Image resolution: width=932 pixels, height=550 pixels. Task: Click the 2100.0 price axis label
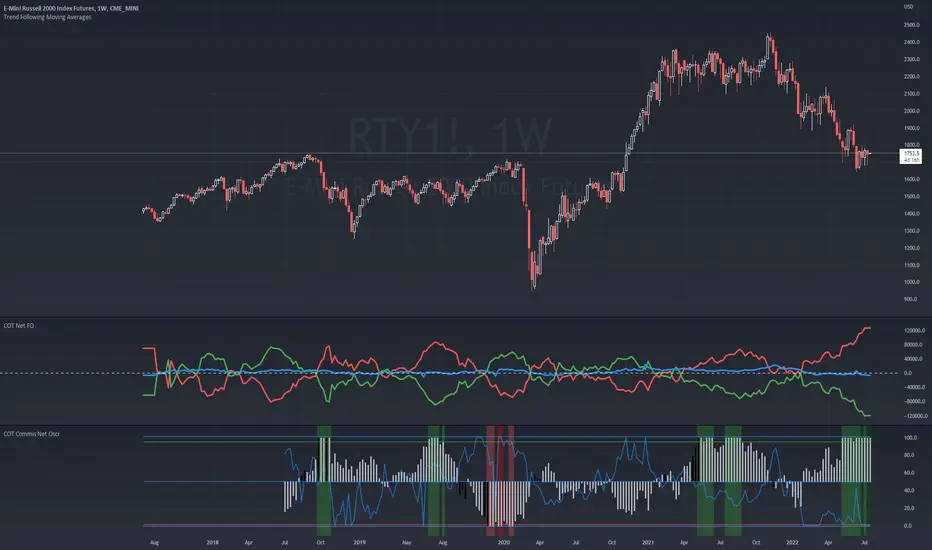coord(911,94)
